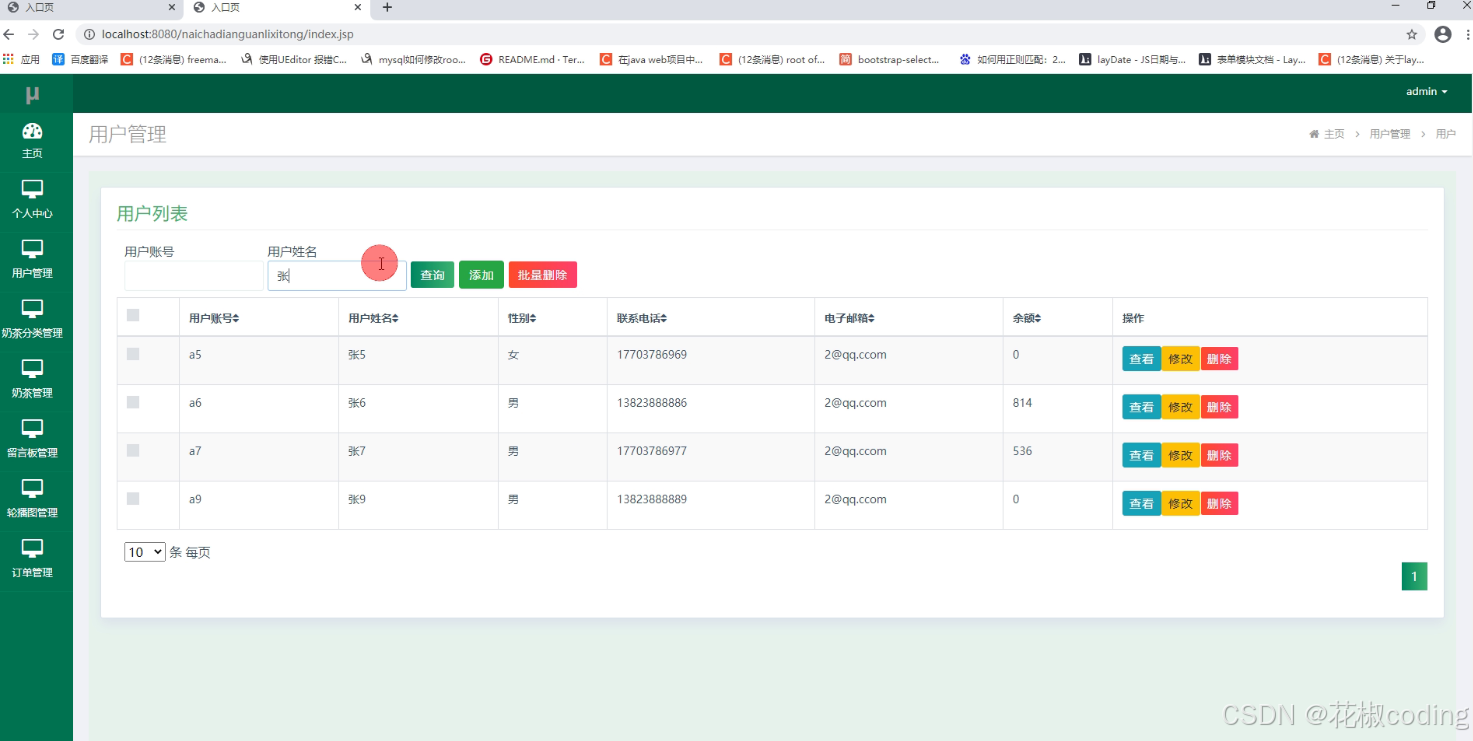The image size is (1473, 741).
Task: Toggle the select-all header checkbox
Action: pyautogui.click(x=133, y=316)
